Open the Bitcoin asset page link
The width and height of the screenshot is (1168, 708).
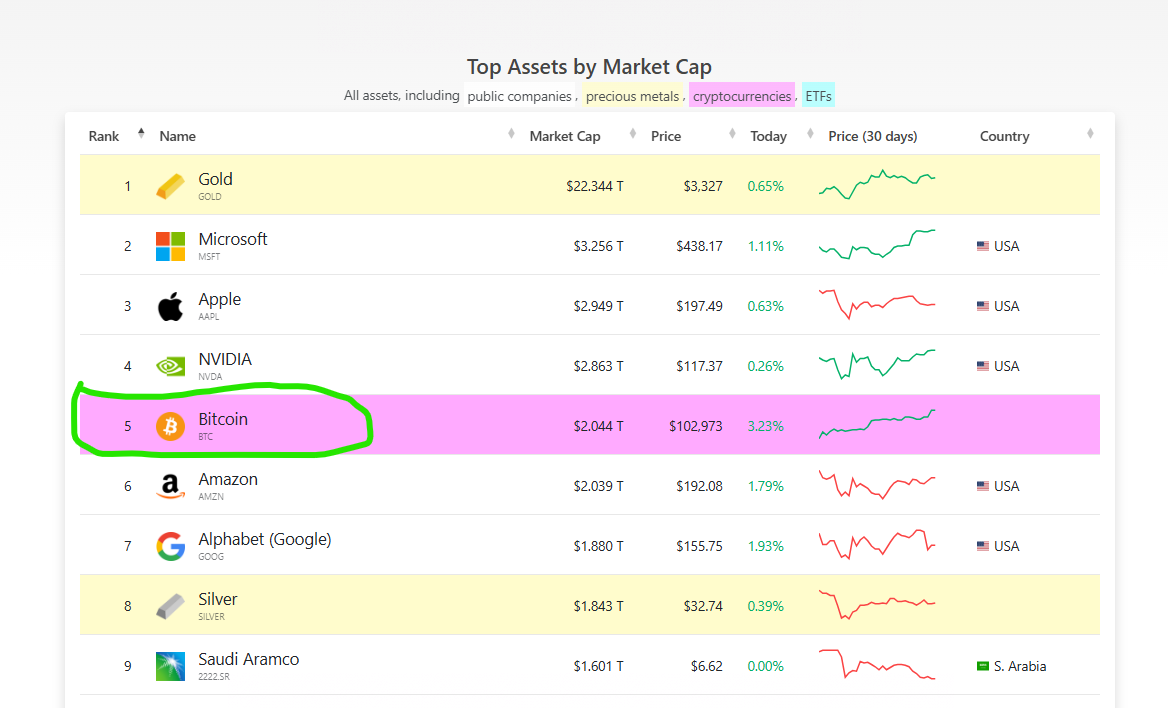point(223,420)
